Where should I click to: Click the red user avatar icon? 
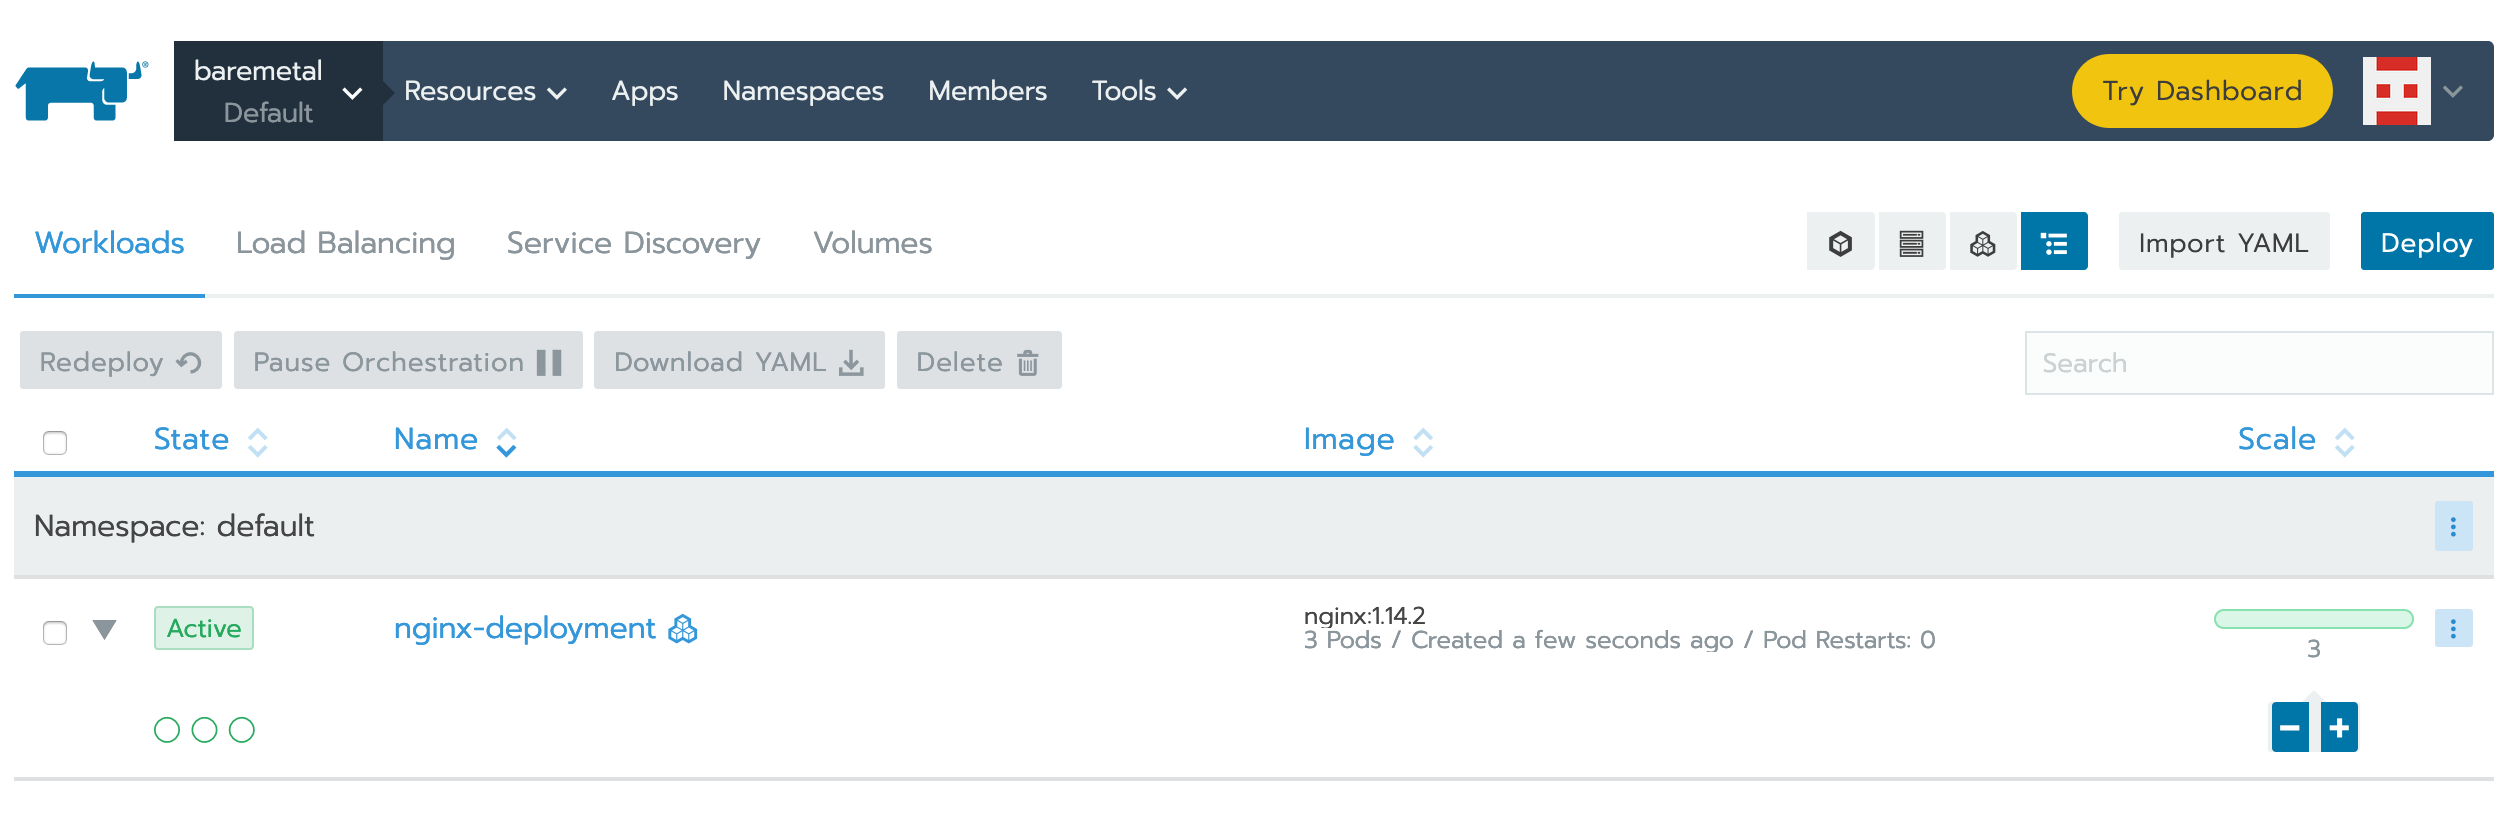click(x=2397, y=91)
